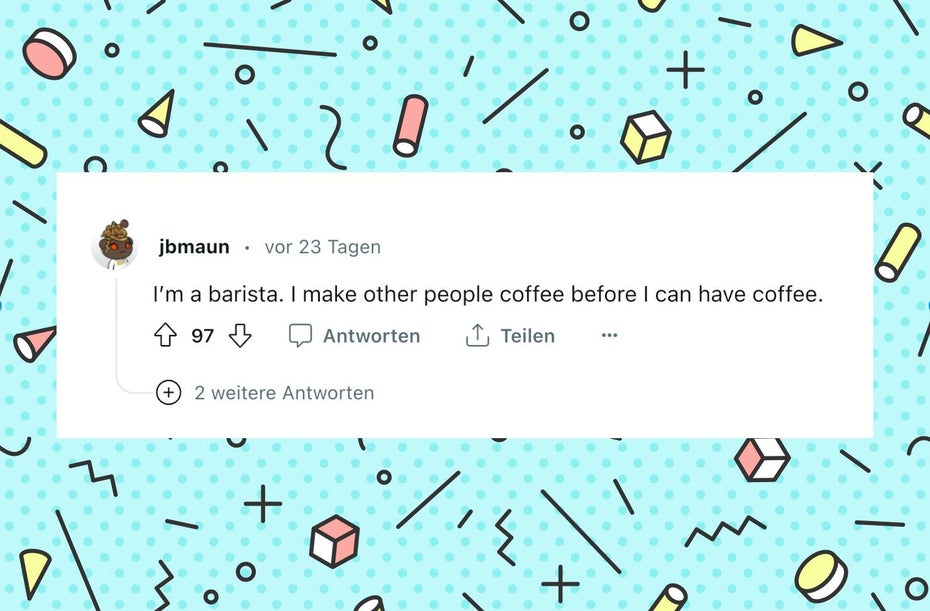Click jbmaun's avatar image
This screenshot has height=611, width=930.
coord(115,245)
